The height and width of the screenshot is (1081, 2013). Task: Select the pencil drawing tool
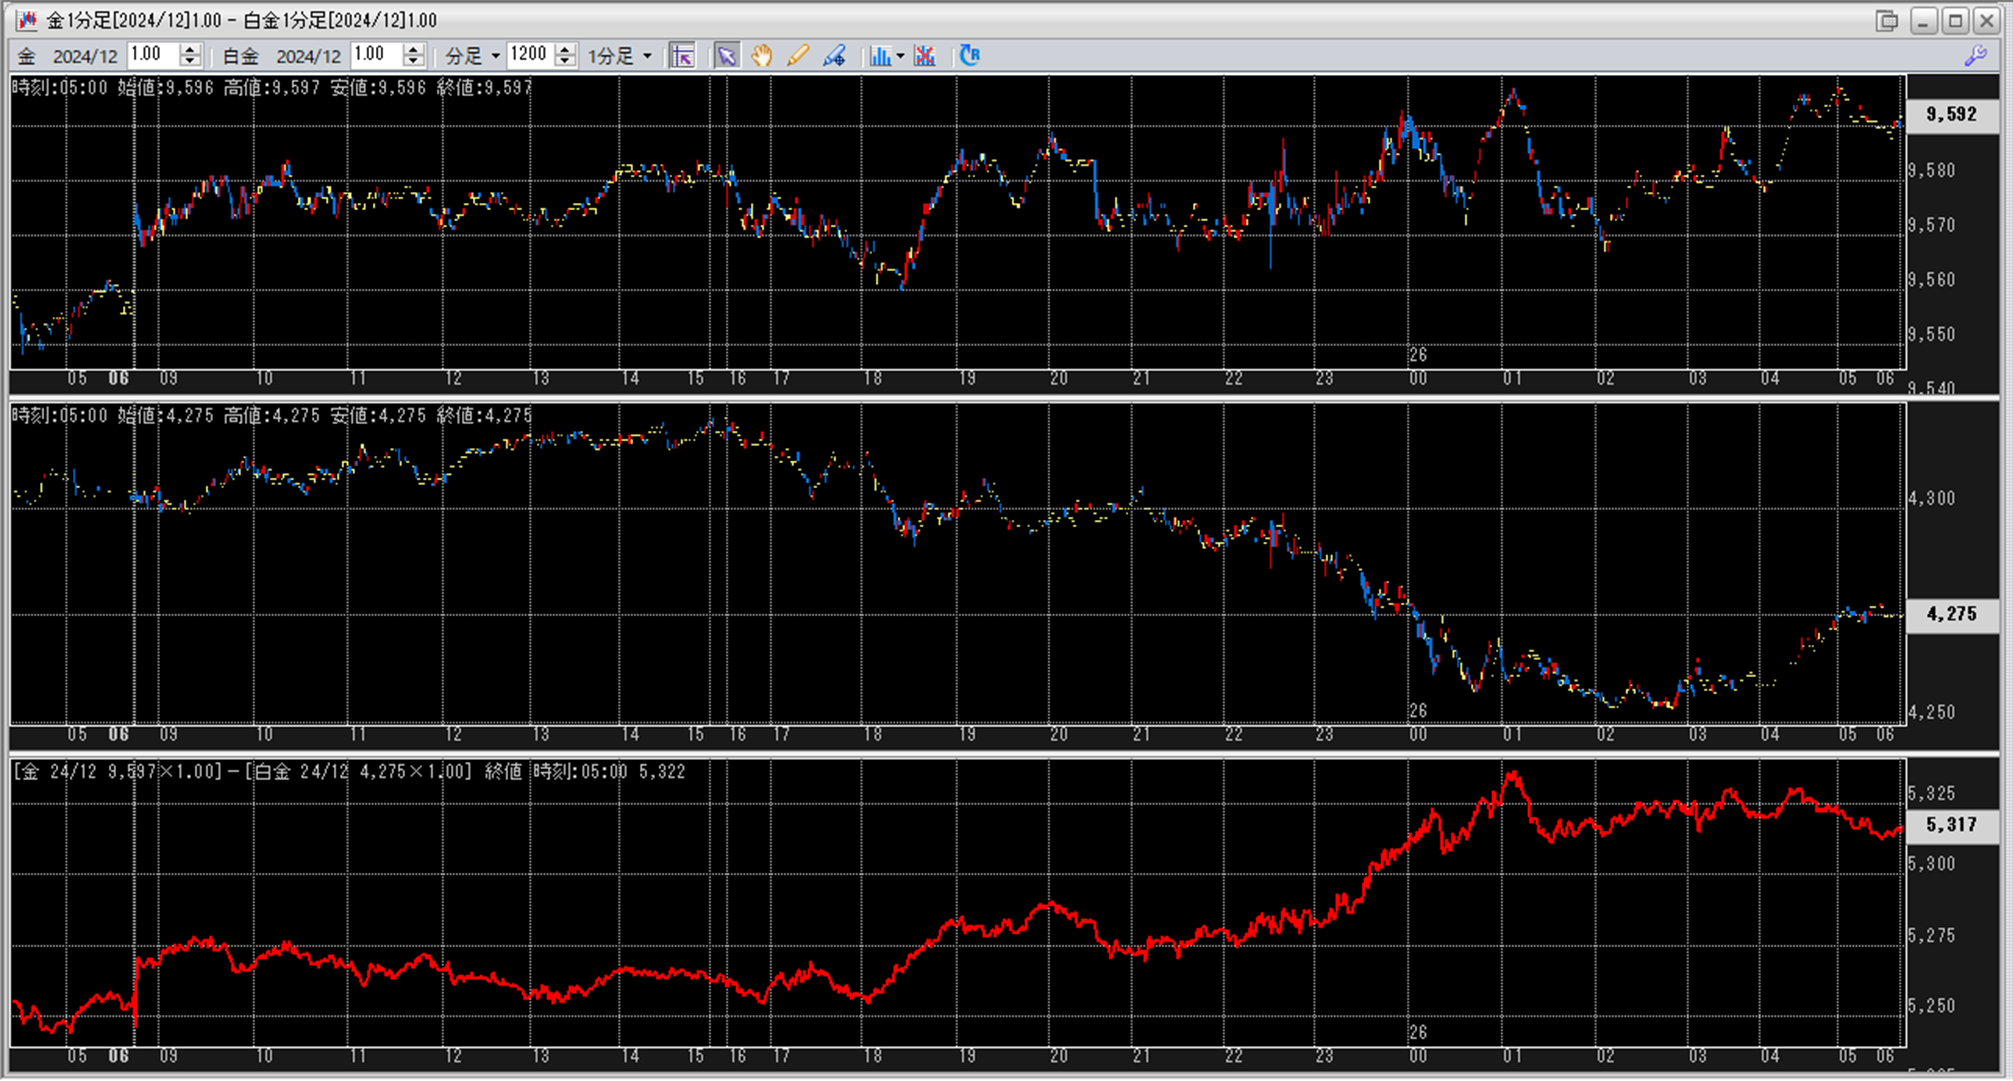[x=798, y=56]
